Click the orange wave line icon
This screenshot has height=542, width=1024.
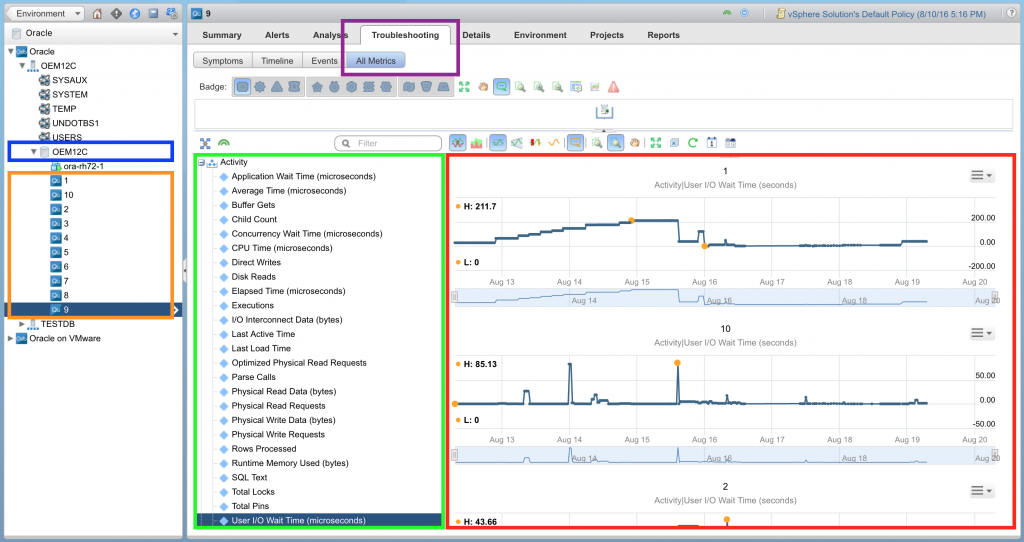554,142
